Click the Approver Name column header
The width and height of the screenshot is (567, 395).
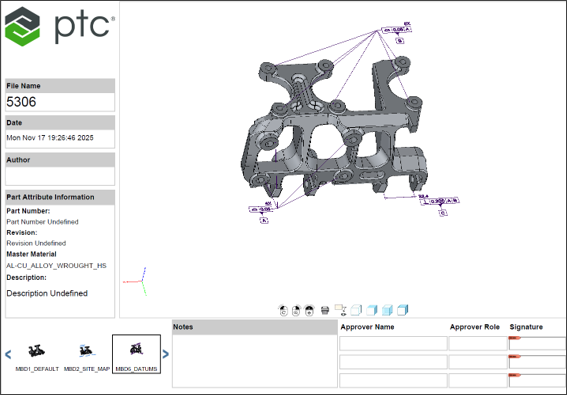(367, 327)
